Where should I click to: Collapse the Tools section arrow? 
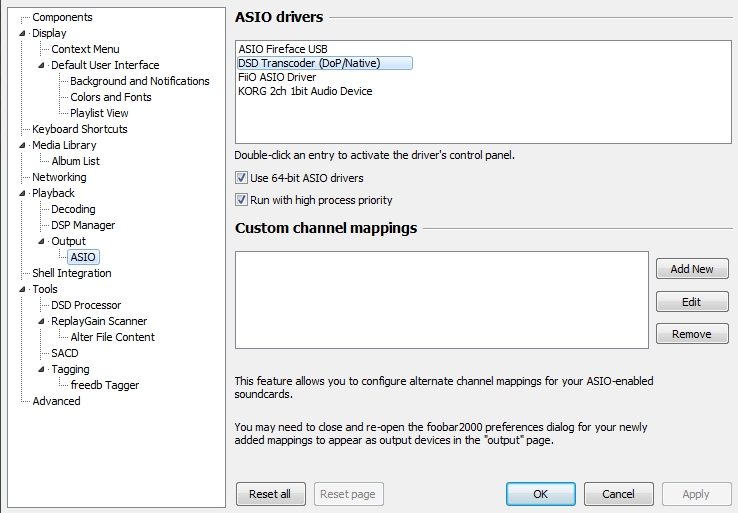[22, 289]
